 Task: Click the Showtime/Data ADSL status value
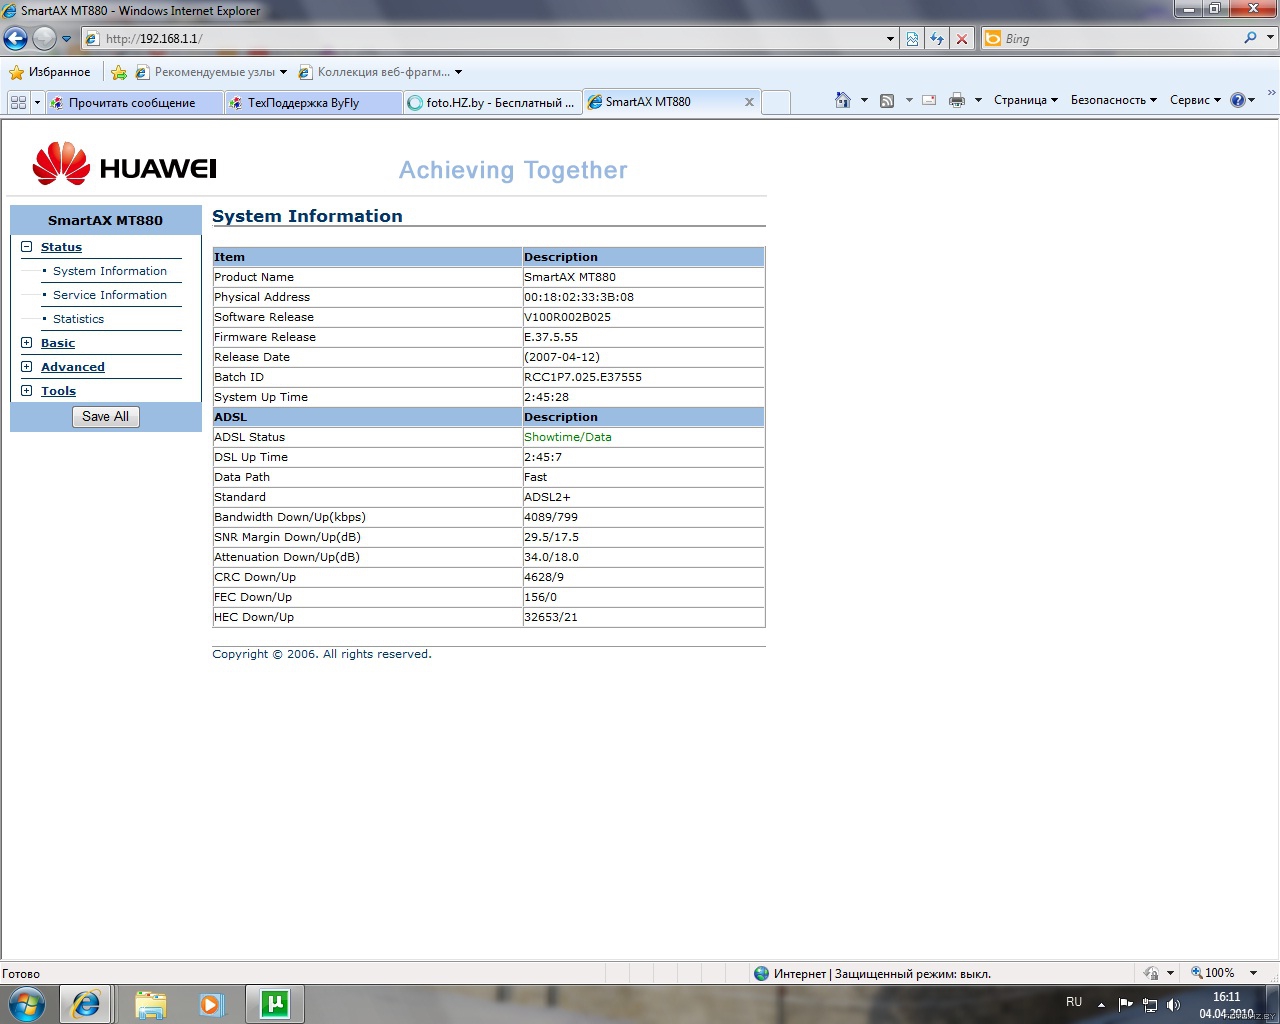click(x=567, y=437)
